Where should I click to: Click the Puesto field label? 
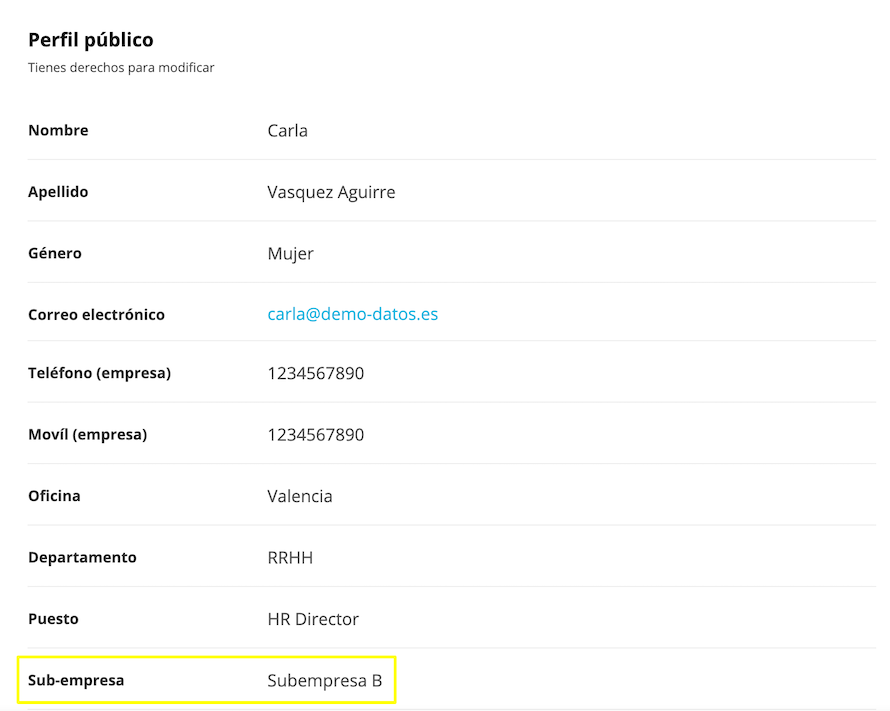tap(53, 619)
